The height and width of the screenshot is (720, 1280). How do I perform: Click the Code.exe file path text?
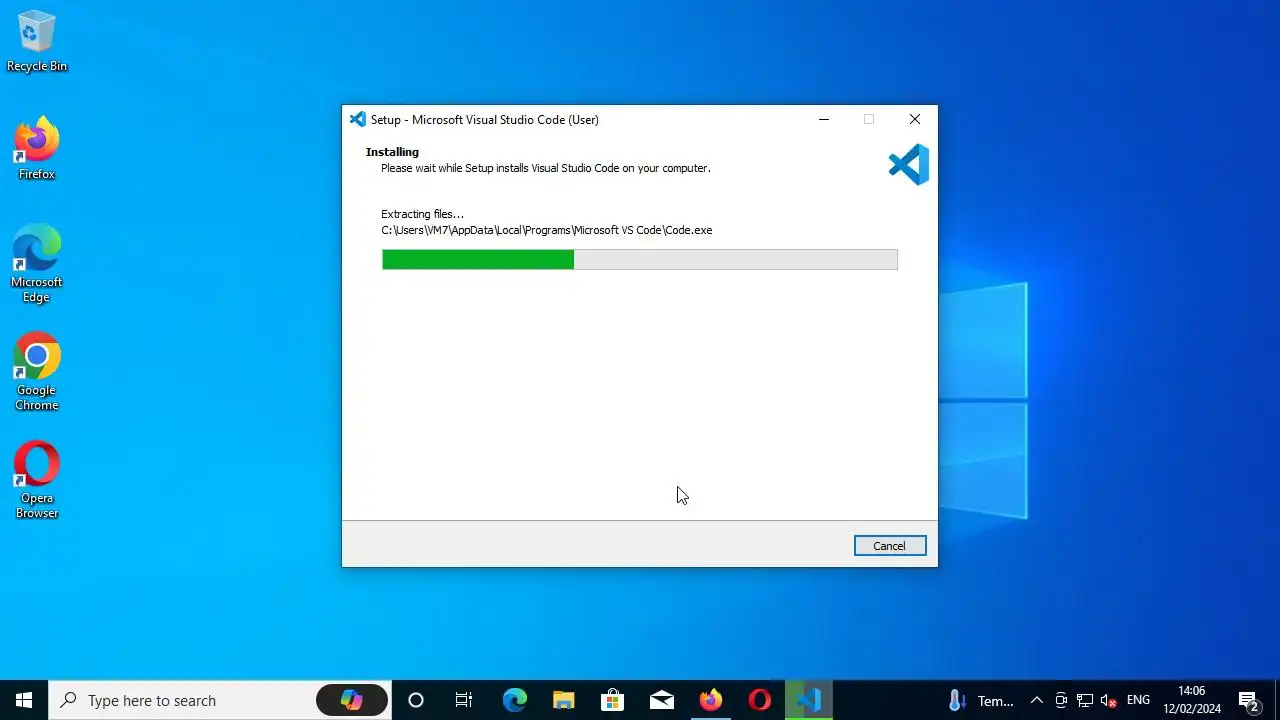pos(547,230)
